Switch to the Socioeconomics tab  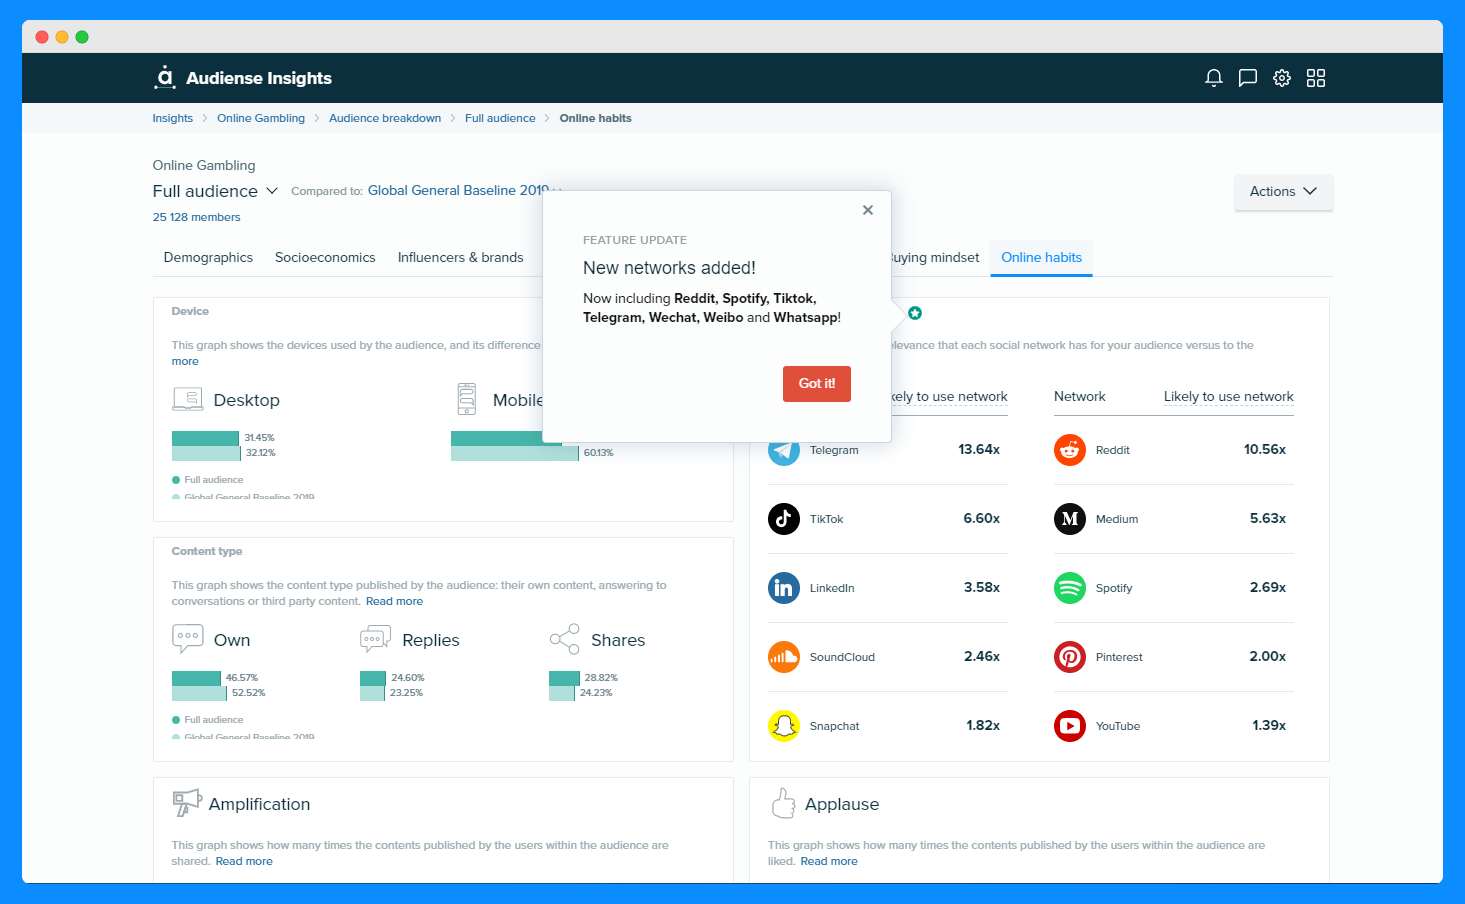point(325,257)
